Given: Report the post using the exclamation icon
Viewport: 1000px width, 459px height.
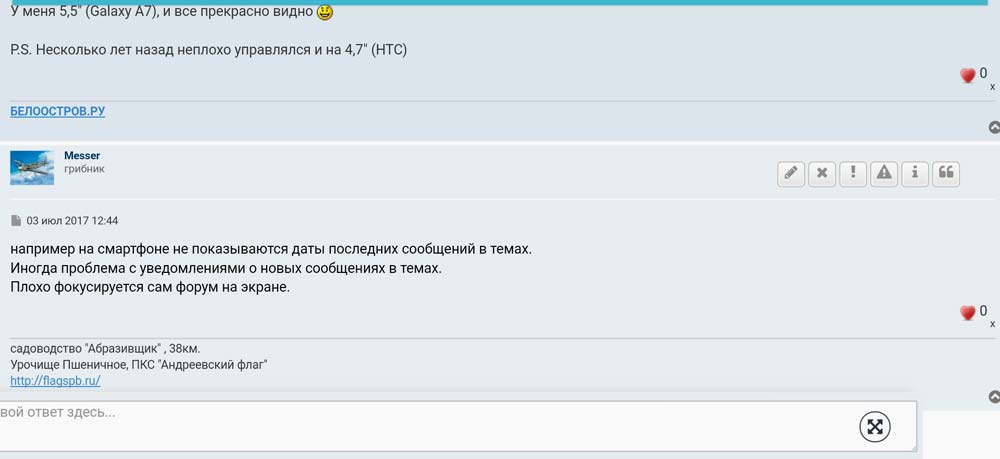Looking at the screenshot, I should [853, 173].
